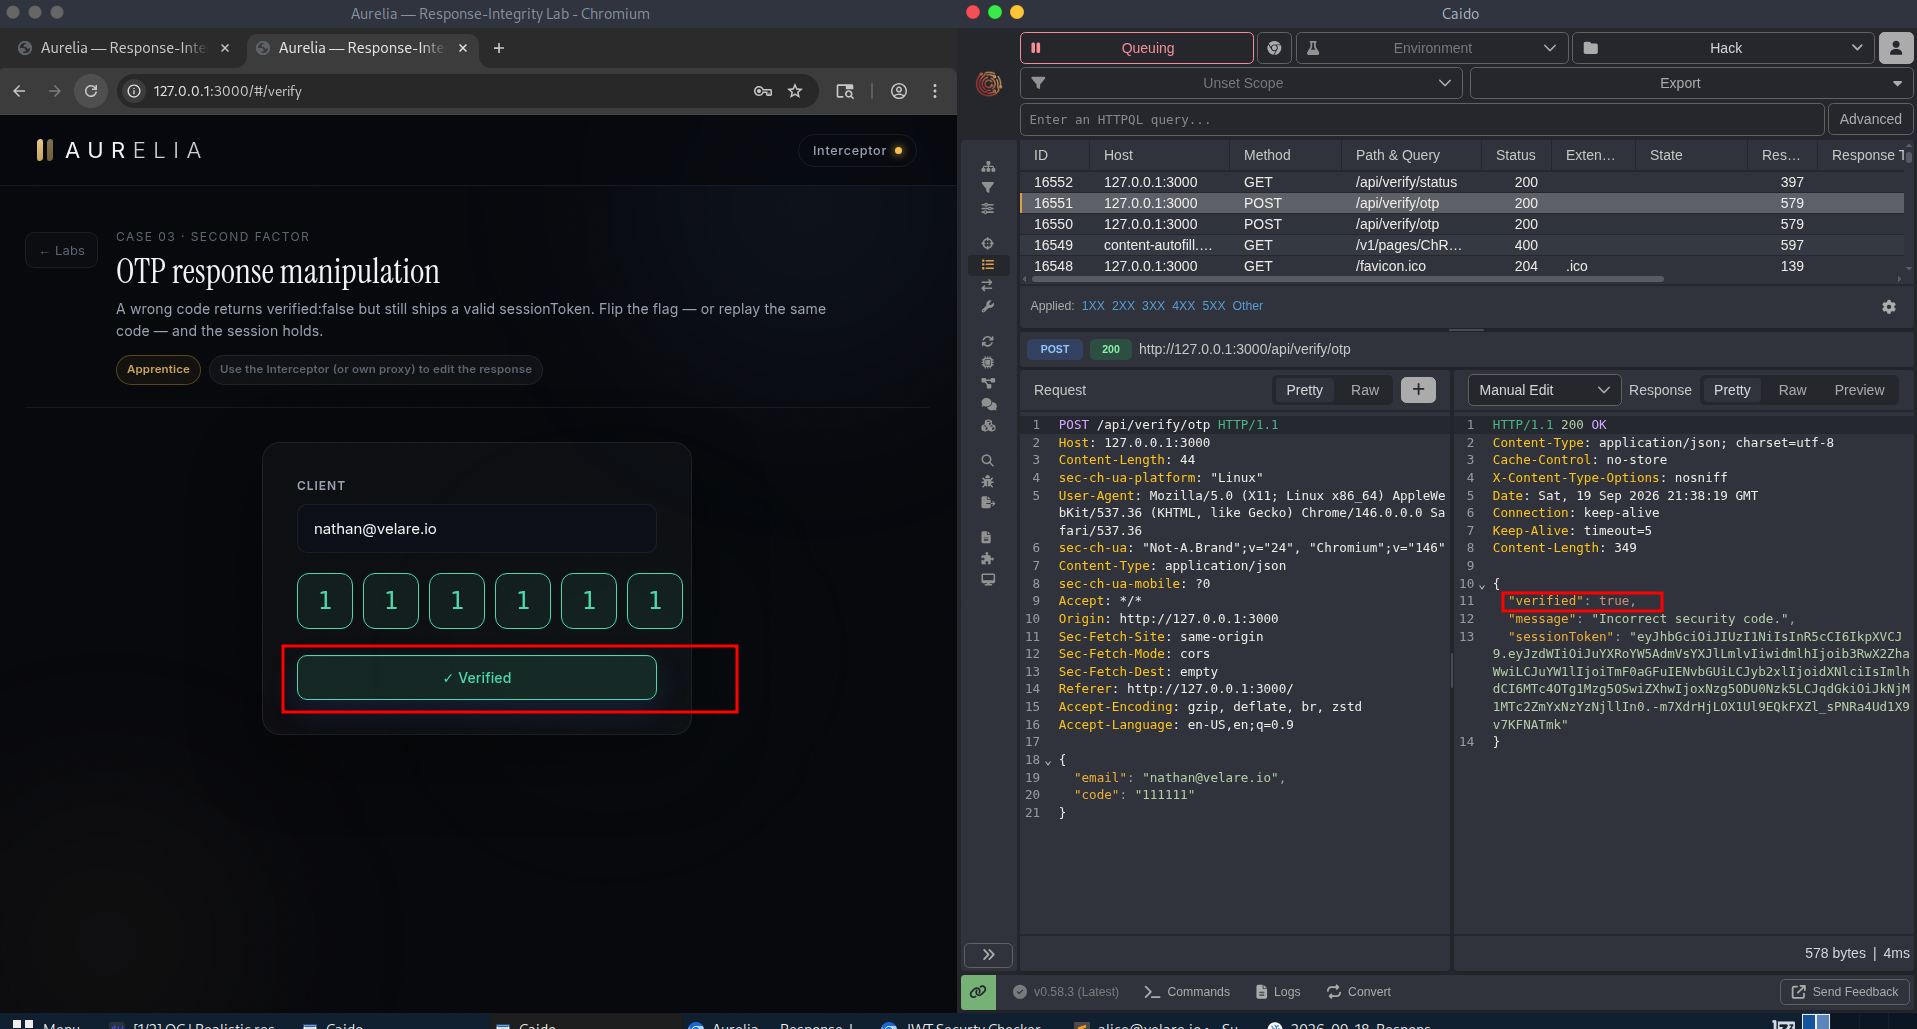Screen dimensions: 1917x1029
Task: Open the Exports icon in Caido sidebar
Action: pyautogui.click(x=988, y=503)
